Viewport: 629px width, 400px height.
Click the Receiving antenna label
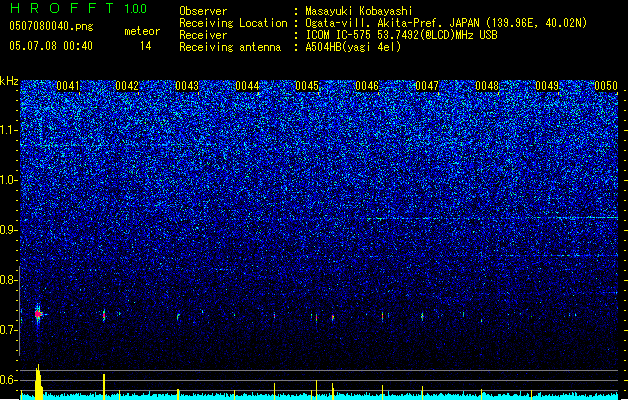pos(230,47)
